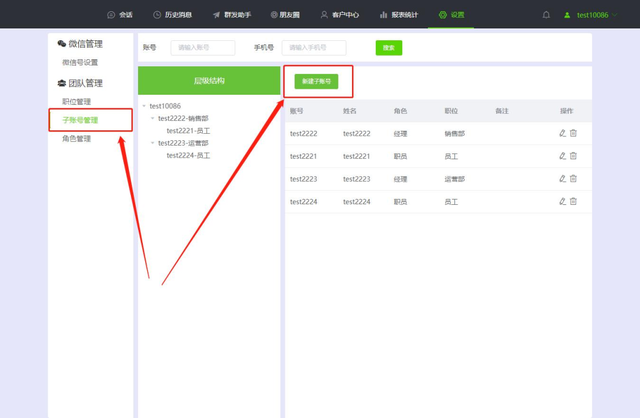Switch to 朋友圈 in the top navigation
Image resolution: width=640 pixels, height=418 pixels.
285,15
